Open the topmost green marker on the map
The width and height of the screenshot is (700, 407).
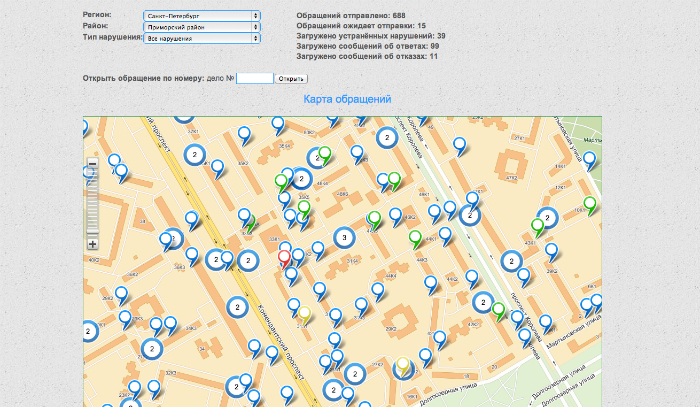tap(324, 154)
